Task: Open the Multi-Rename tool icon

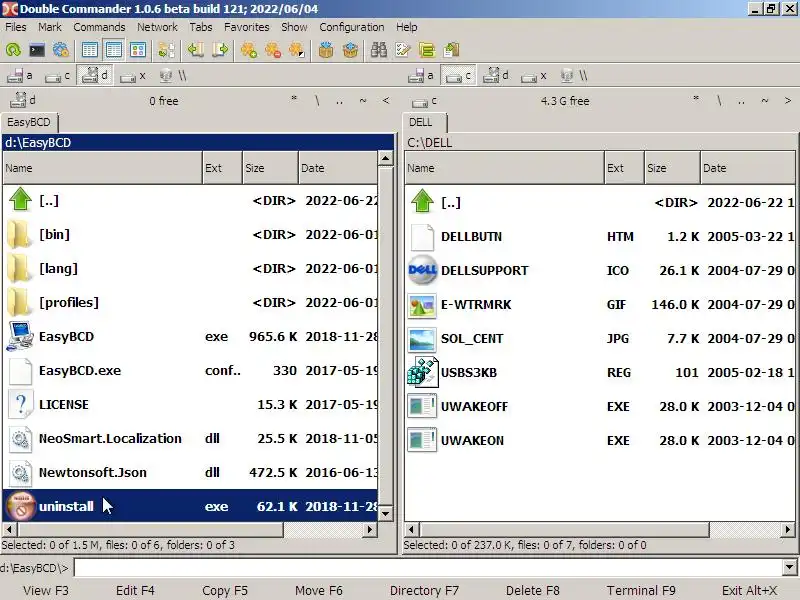Action: click(x=403, y=50)
